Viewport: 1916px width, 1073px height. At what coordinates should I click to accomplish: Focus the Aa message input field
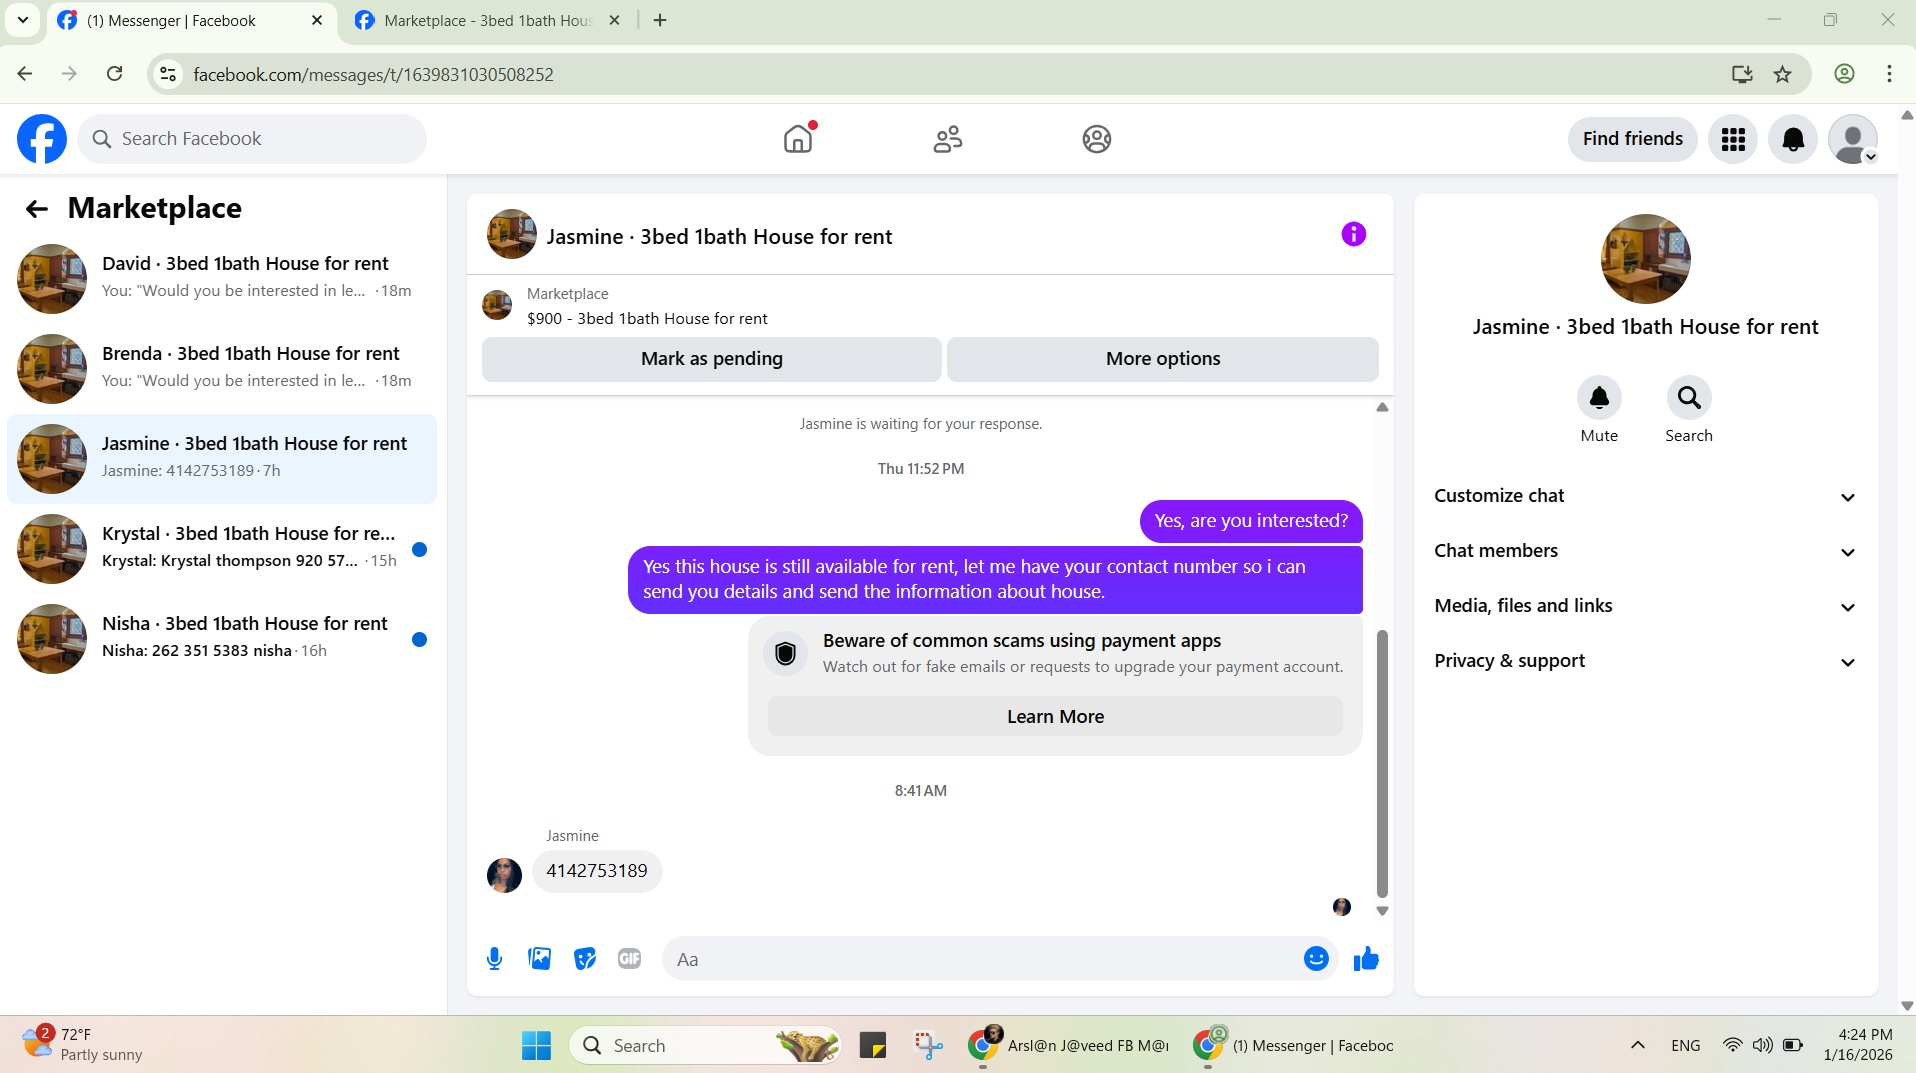point(984,959)
